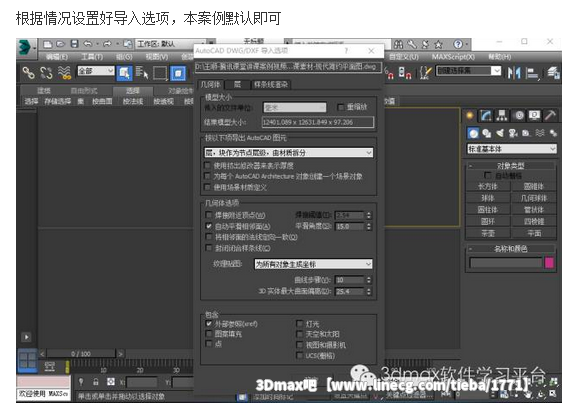This screenshot has width=568, height=404.
Task: Click the New Scene icon in quick access toolbar
Action: (47, 44)
